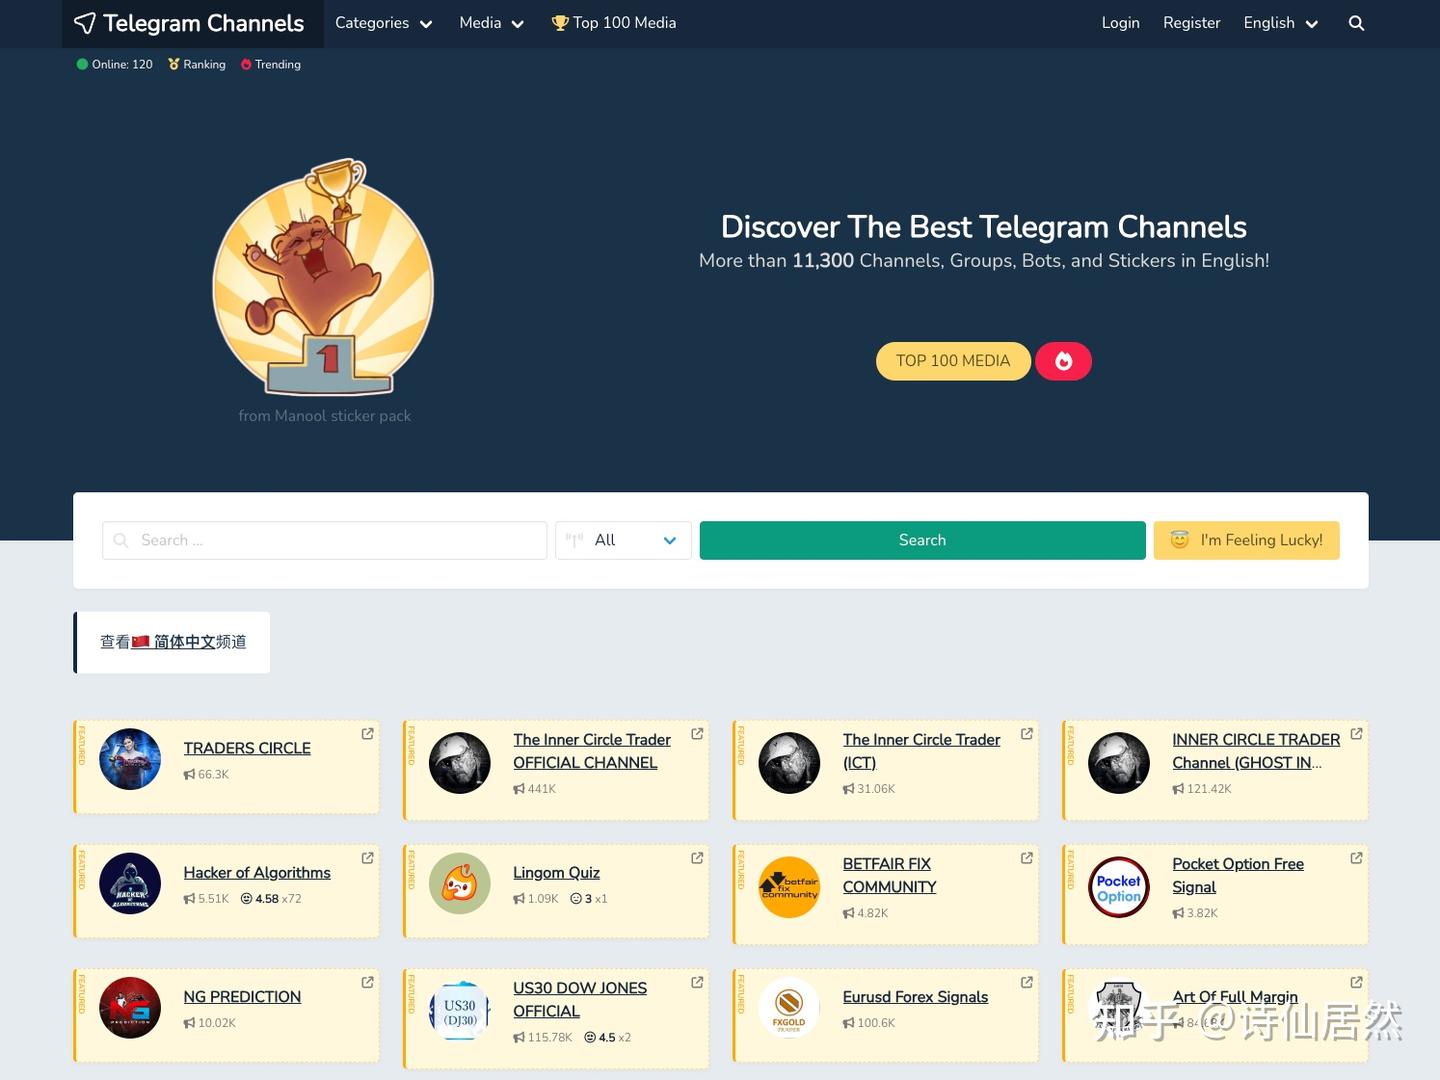Viewport: 1440px width, 1080px height.
Task: Click inside the Search input field
Action: coord(324,540)
